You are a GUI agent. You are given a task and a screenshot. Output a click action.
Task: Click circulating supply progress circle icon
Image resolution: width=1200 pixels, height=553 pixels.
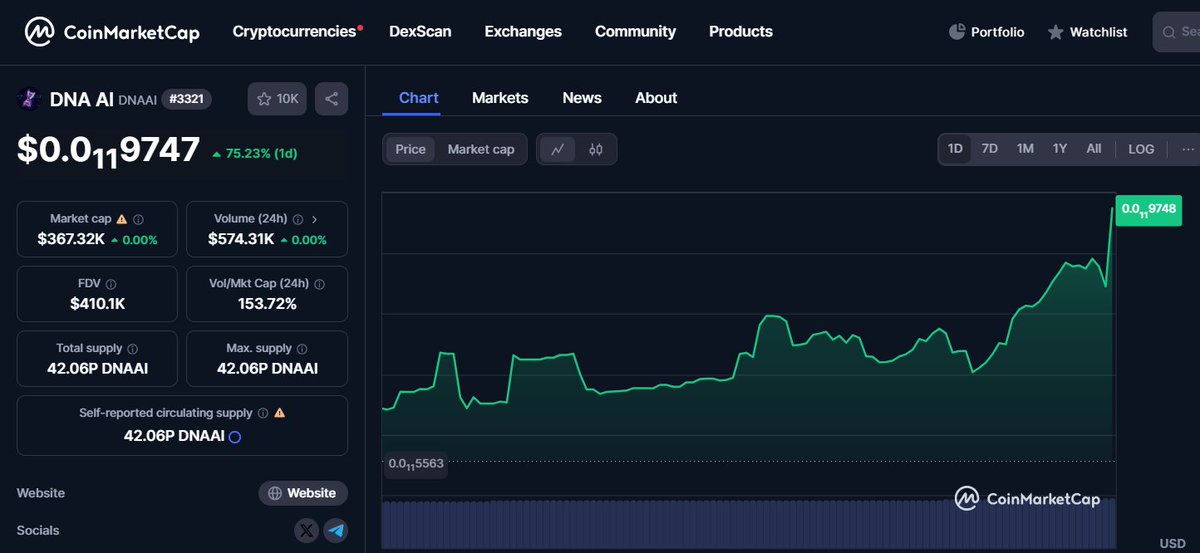tap(235, 437)
